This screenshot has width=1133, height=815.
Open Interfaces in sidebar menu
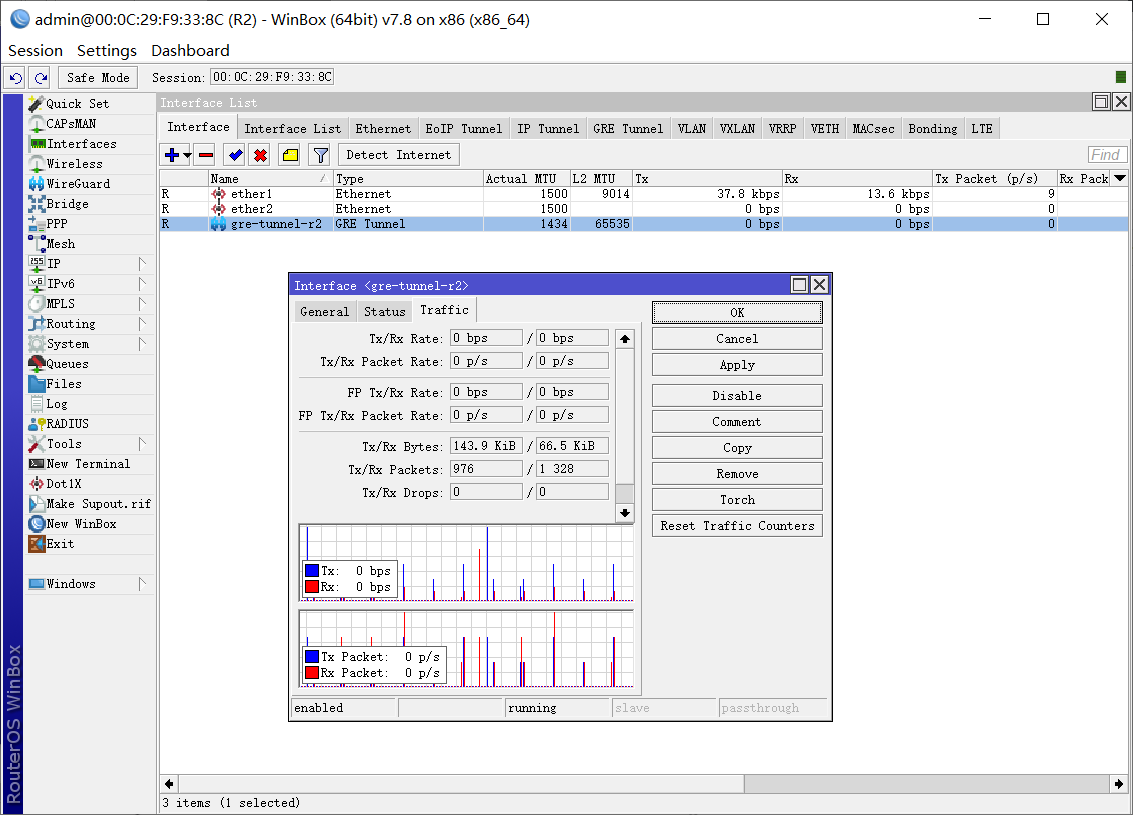tap(81, 144)
